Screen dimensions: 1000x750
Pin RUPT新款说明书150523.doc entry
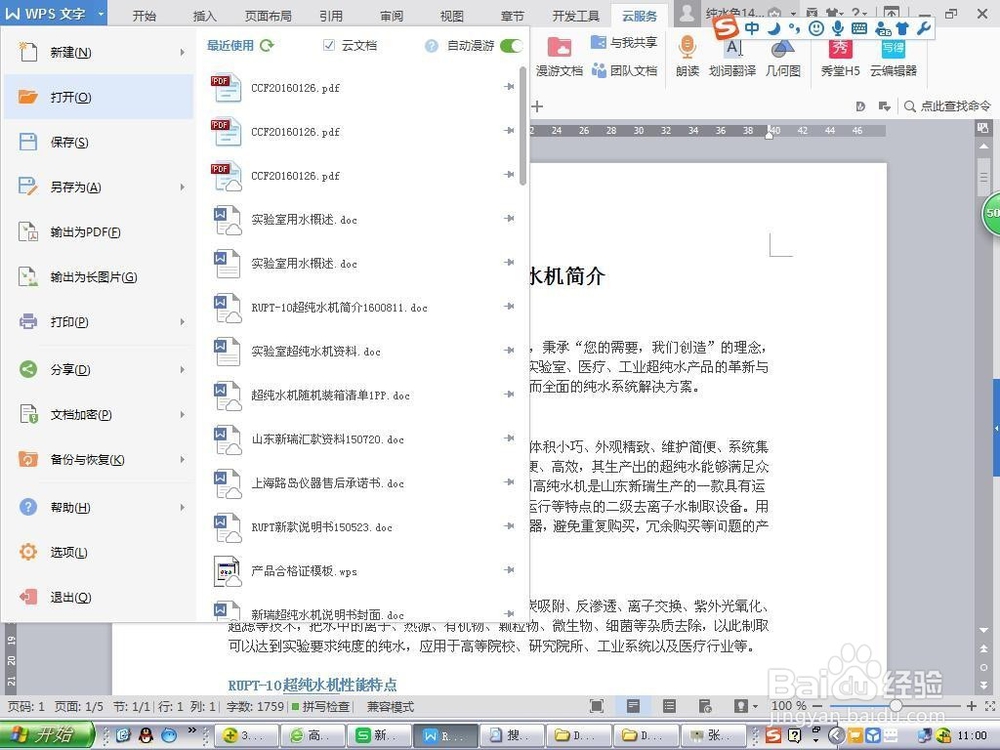pyautogui.click(x=509, y=526)
